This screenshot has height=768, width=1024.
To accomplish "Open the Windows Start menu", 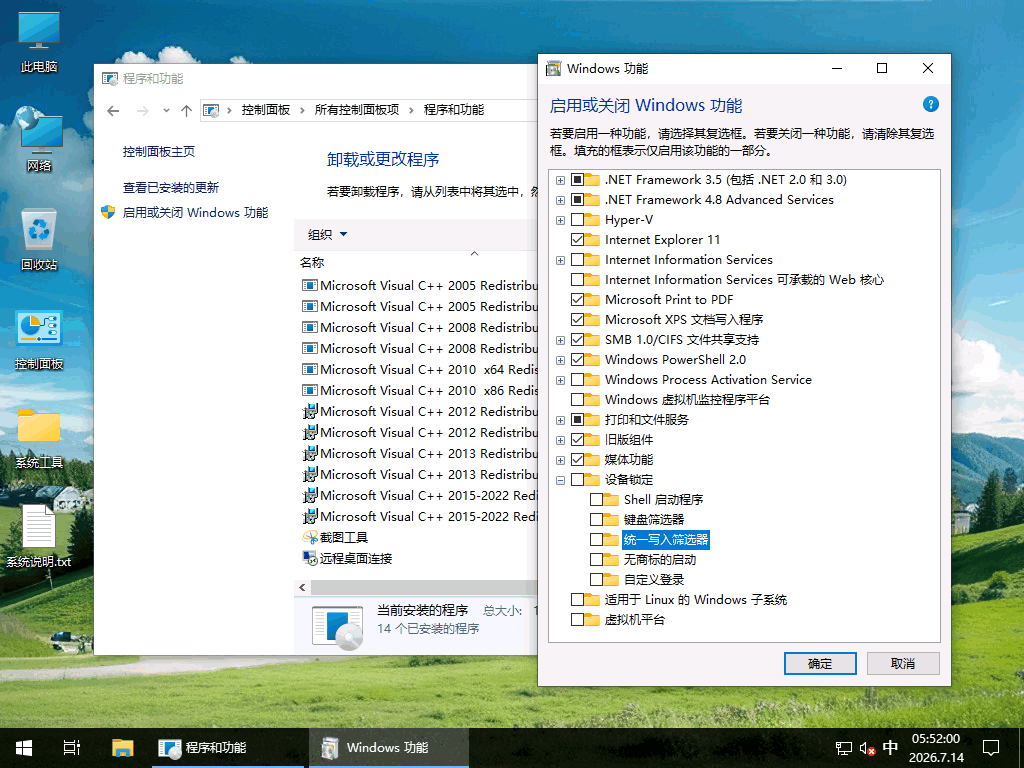I will point(24,748).
